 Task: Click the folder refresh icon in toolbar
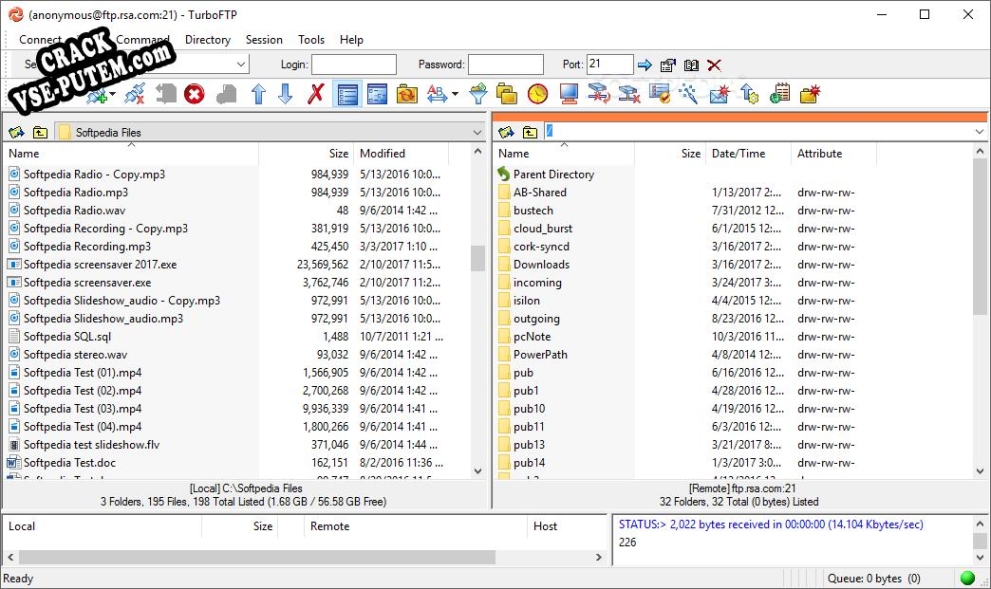[406, 94]
